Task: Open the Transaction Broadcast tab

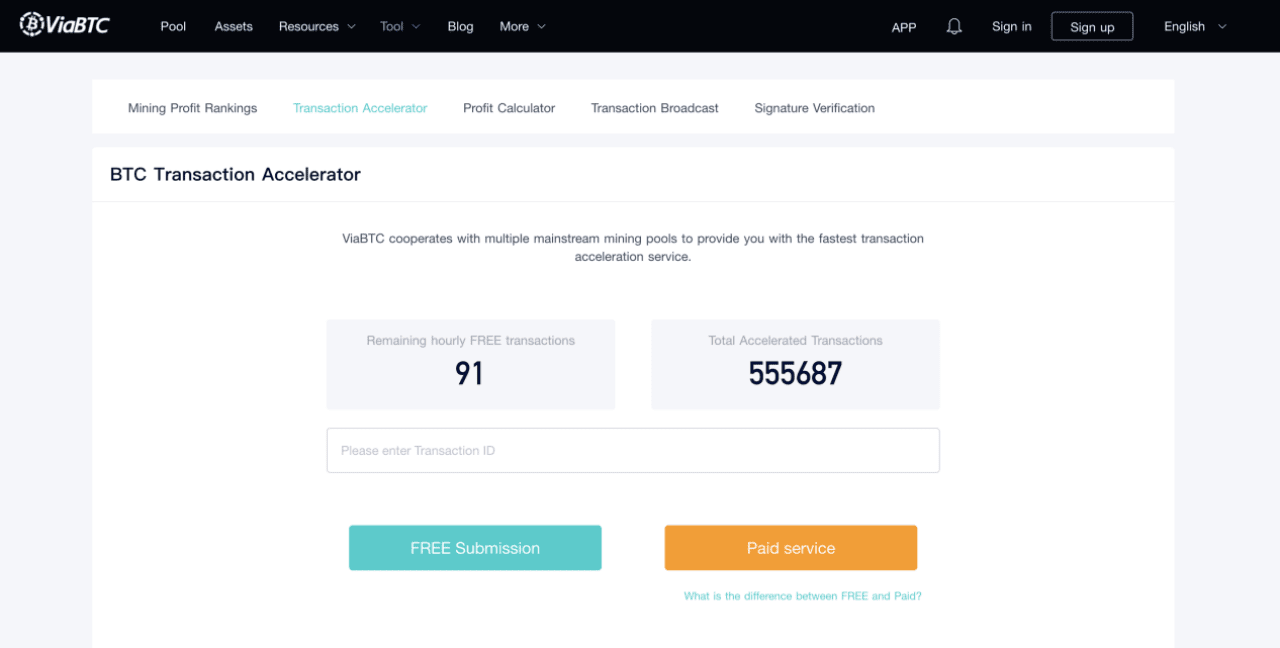Action: click(x=655, y=108)
